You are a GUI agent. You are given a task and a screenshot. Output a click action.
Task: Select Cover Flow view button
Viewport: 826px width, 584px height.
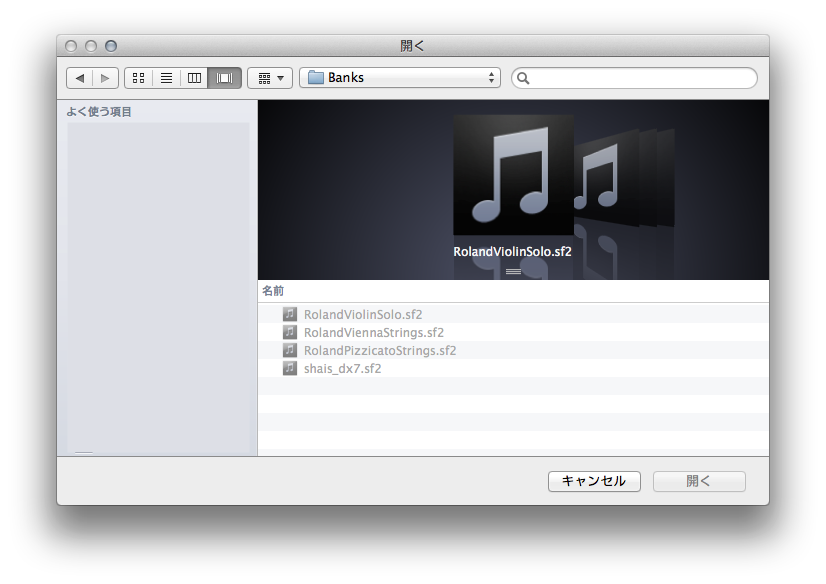(x=224, y=78)
